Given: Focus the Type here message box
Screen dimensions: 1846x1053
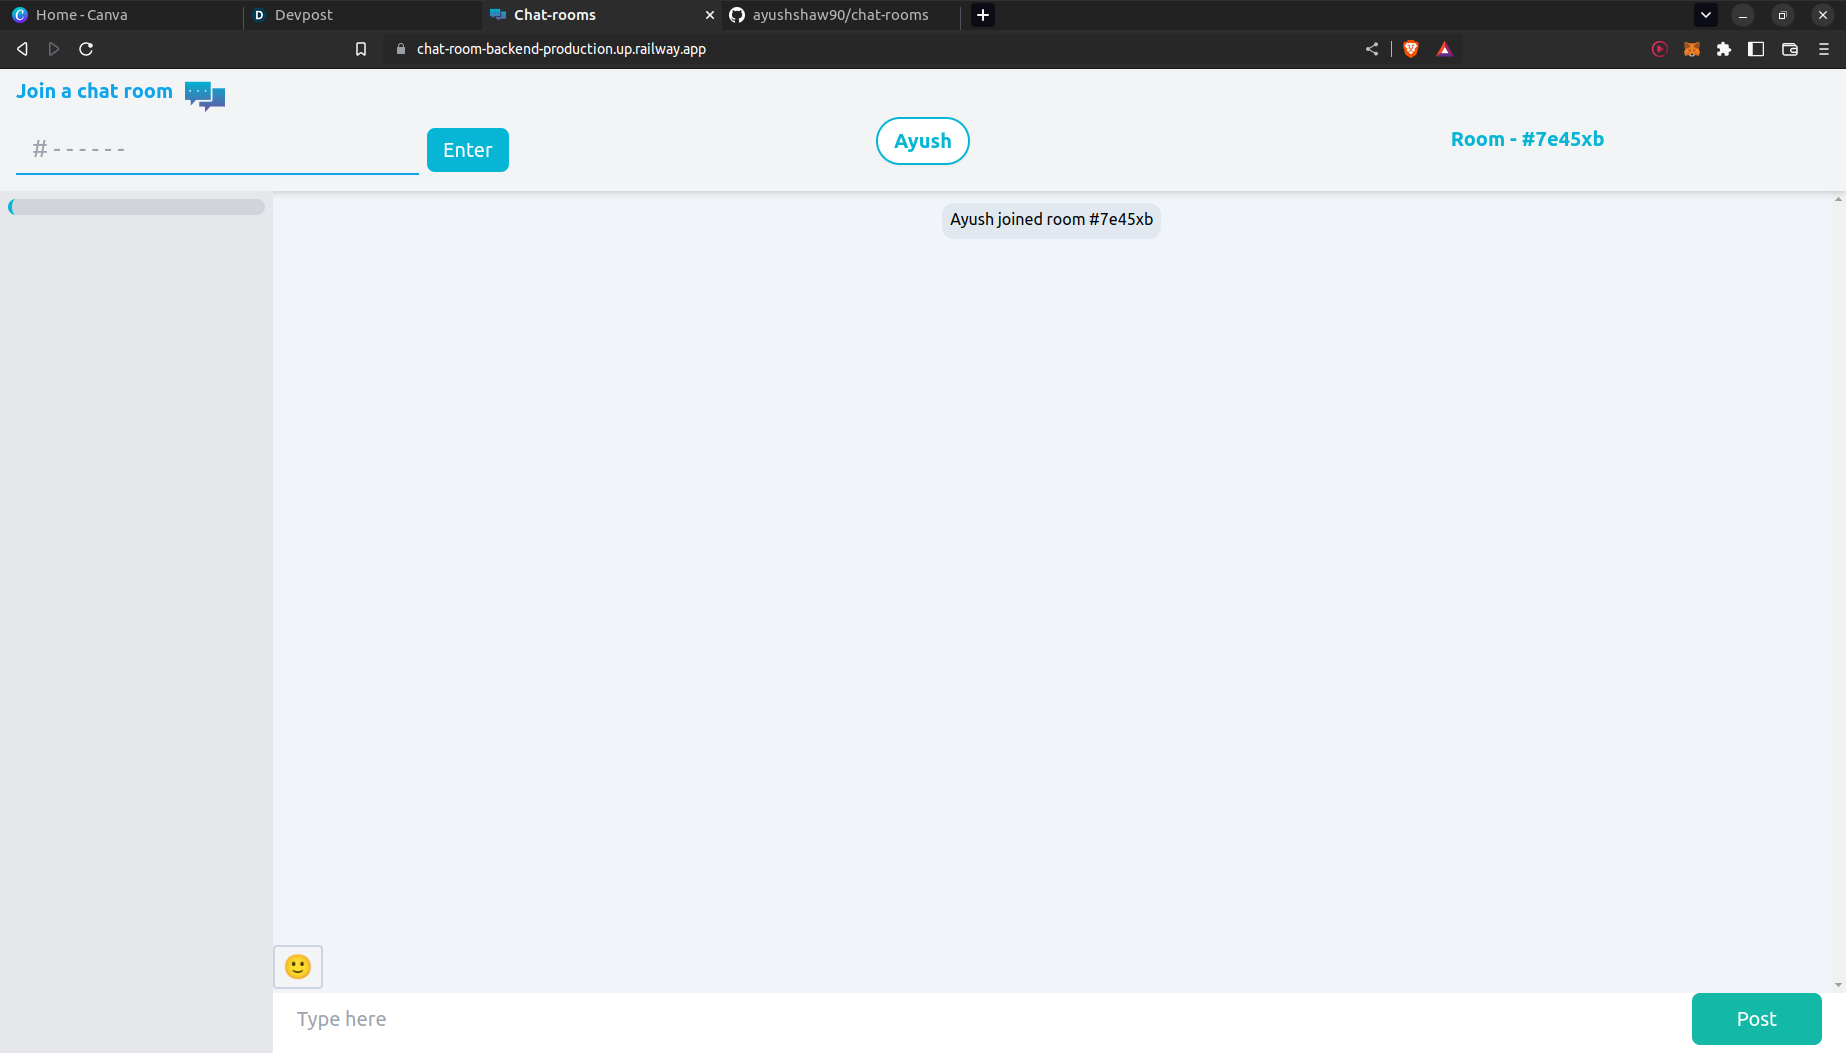Looking at the screenshot, I should 982,1019.
